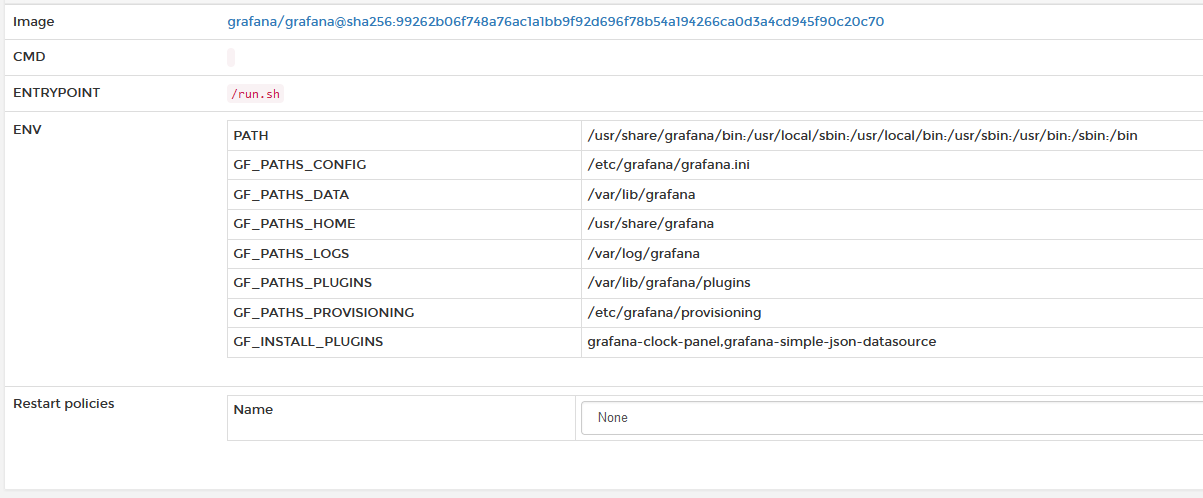1203x498 pixels.
Task: Click the /var/lib/grafana value of GF_PATHS_DATA
Action: [x=641, y=195]
